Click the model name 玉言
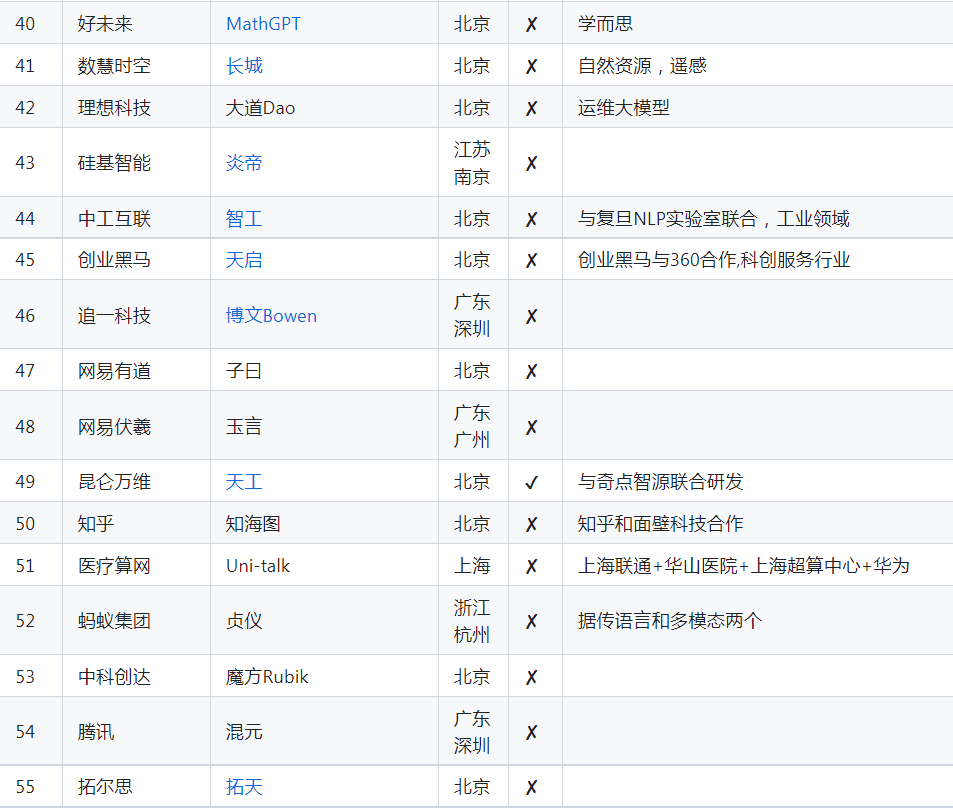The width and height of the screenshot is (953, 808). [244, 427]
